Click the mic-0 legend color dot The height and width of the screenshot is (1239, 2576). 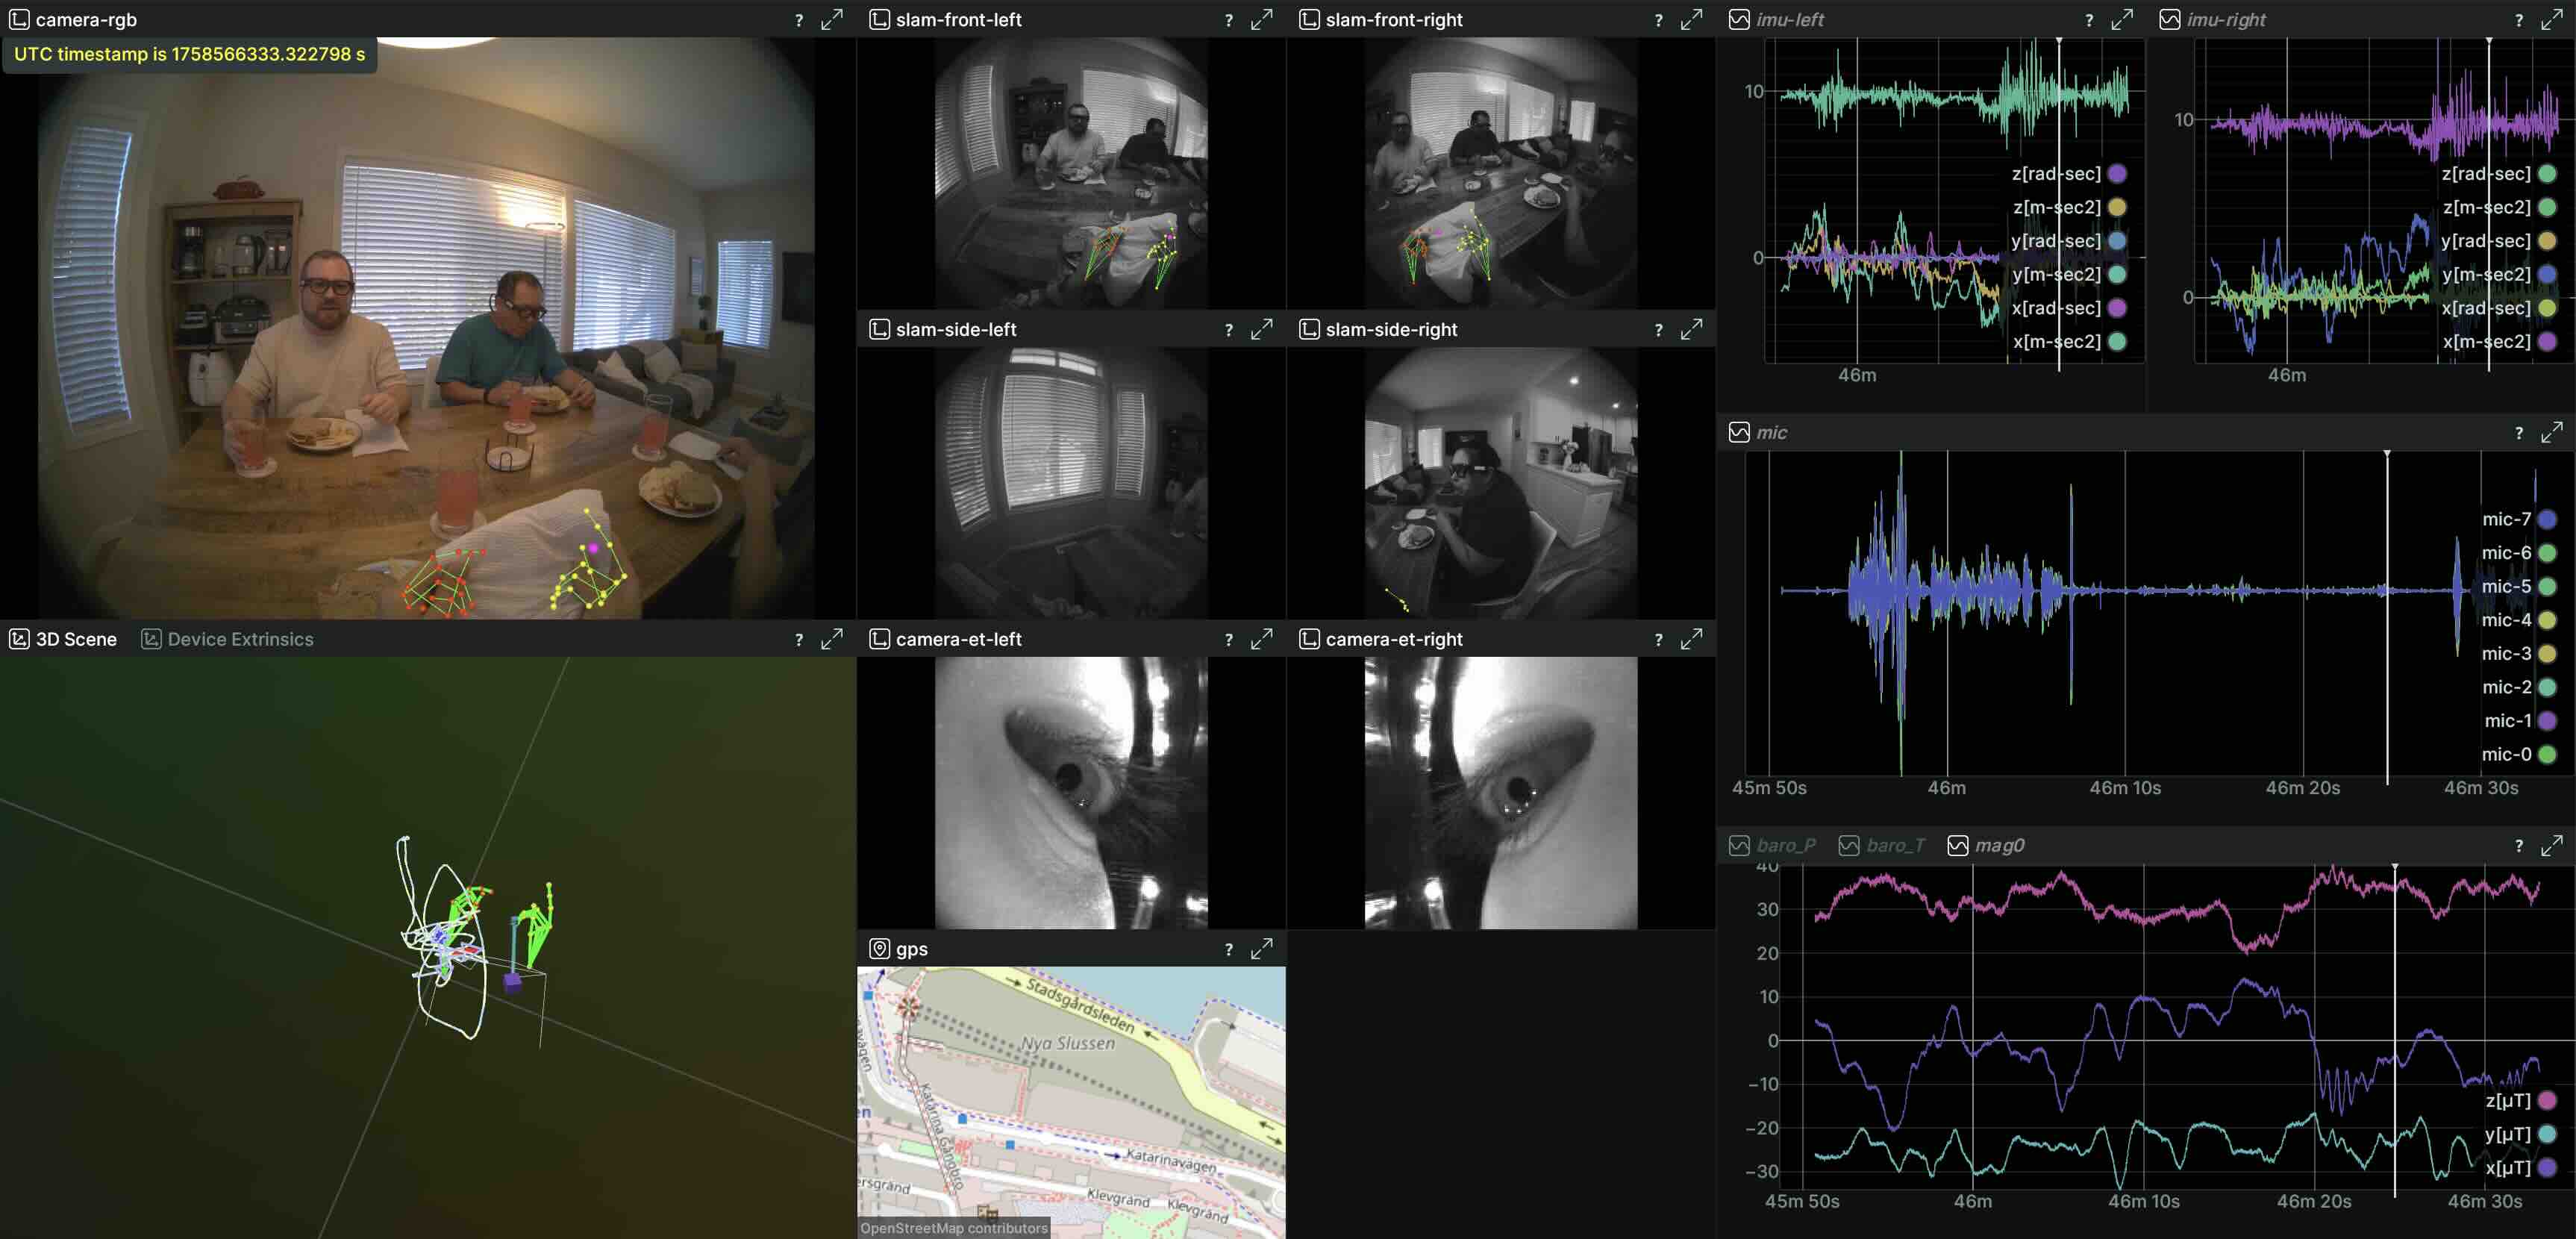(x=2546, y=754)
